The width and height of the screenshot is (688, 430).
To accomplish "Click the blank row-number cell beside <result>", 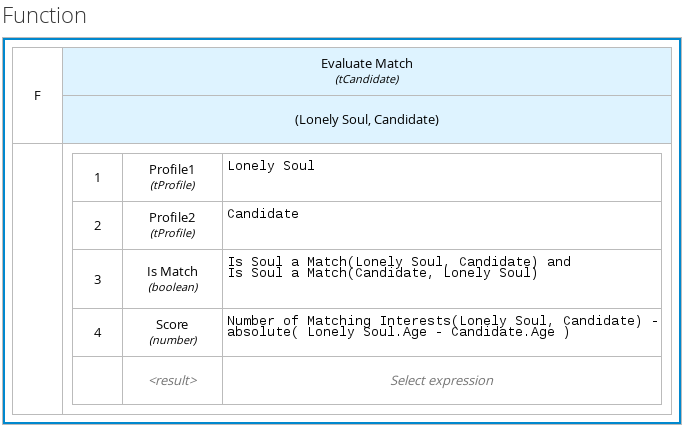I will point(97,380).
